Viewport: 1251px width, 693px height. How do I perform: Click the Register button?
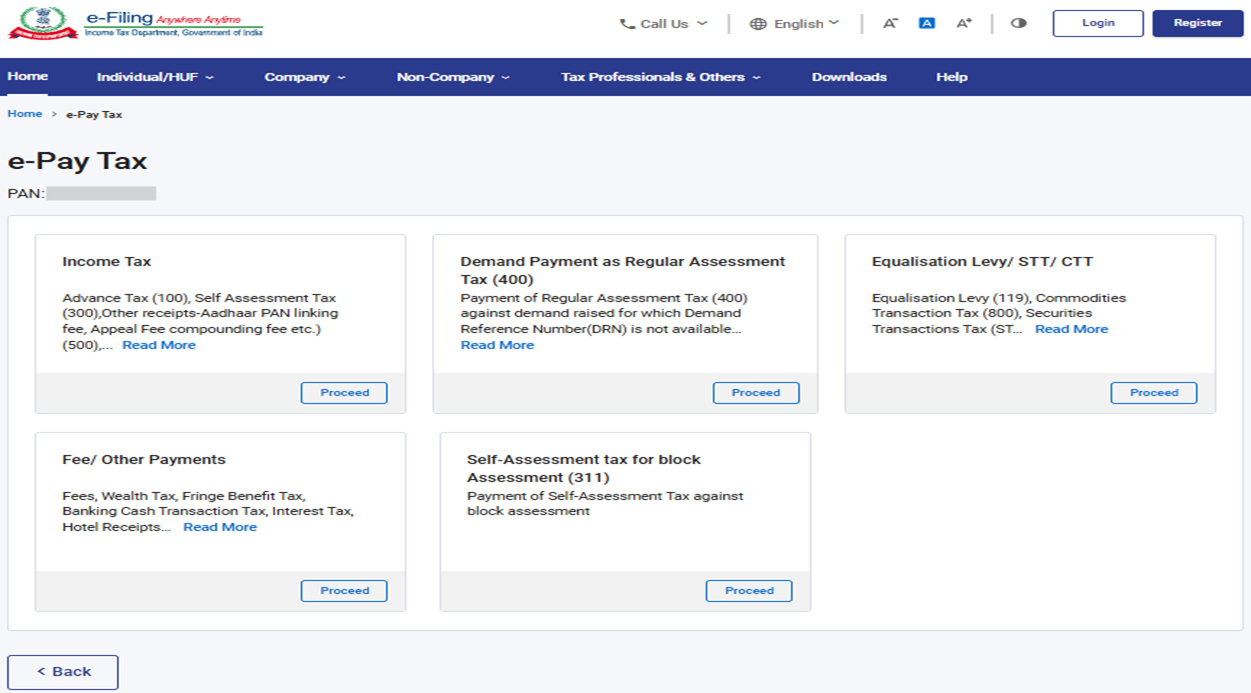(1197, 23)
